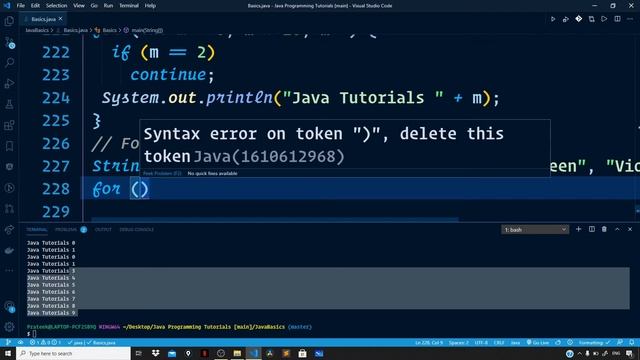Screen dimensions: 640x360
Task: Open the View menu
Action: coord(79,6)
